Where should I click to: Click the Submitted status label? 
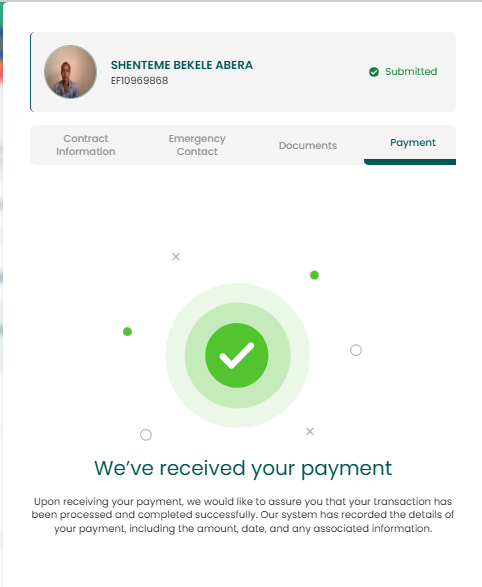point(411,72)
